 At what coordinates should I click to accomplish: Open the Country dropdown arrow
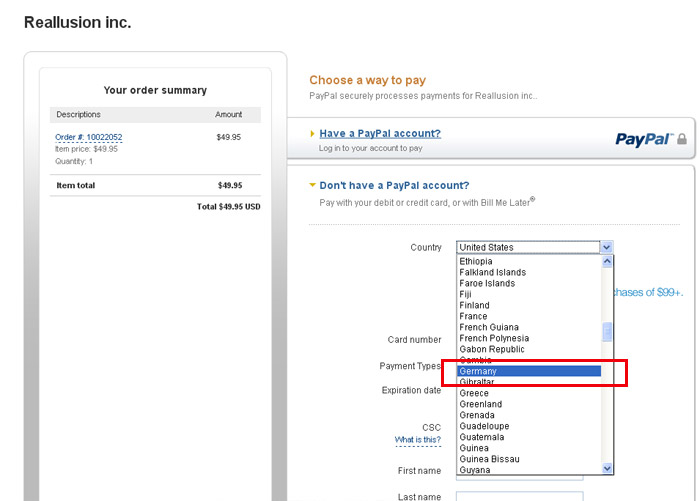(x=606, y=247)
